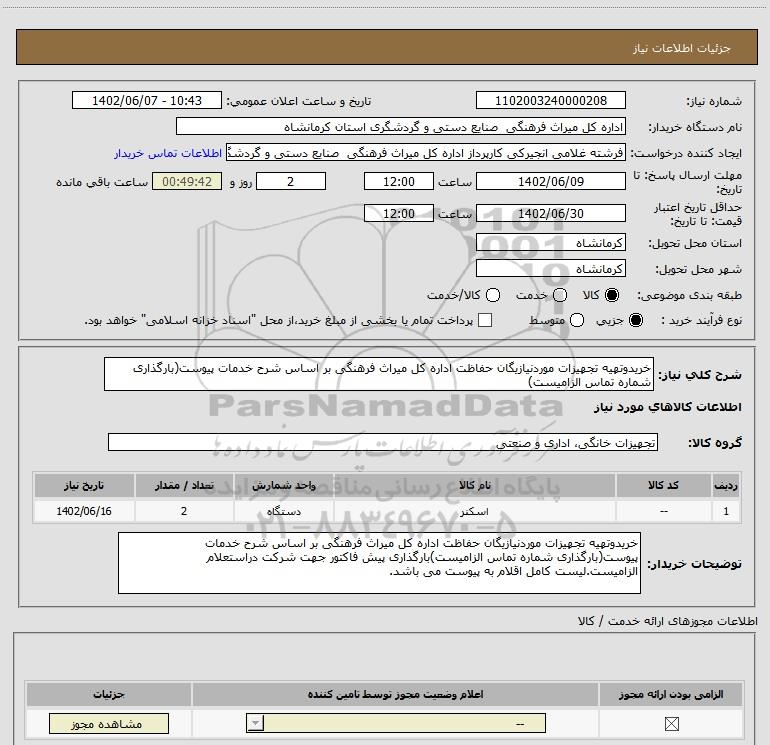This screenshot has width=770, height=745.
Task: Click the کد کالا column header
Action: click(663, 485)
